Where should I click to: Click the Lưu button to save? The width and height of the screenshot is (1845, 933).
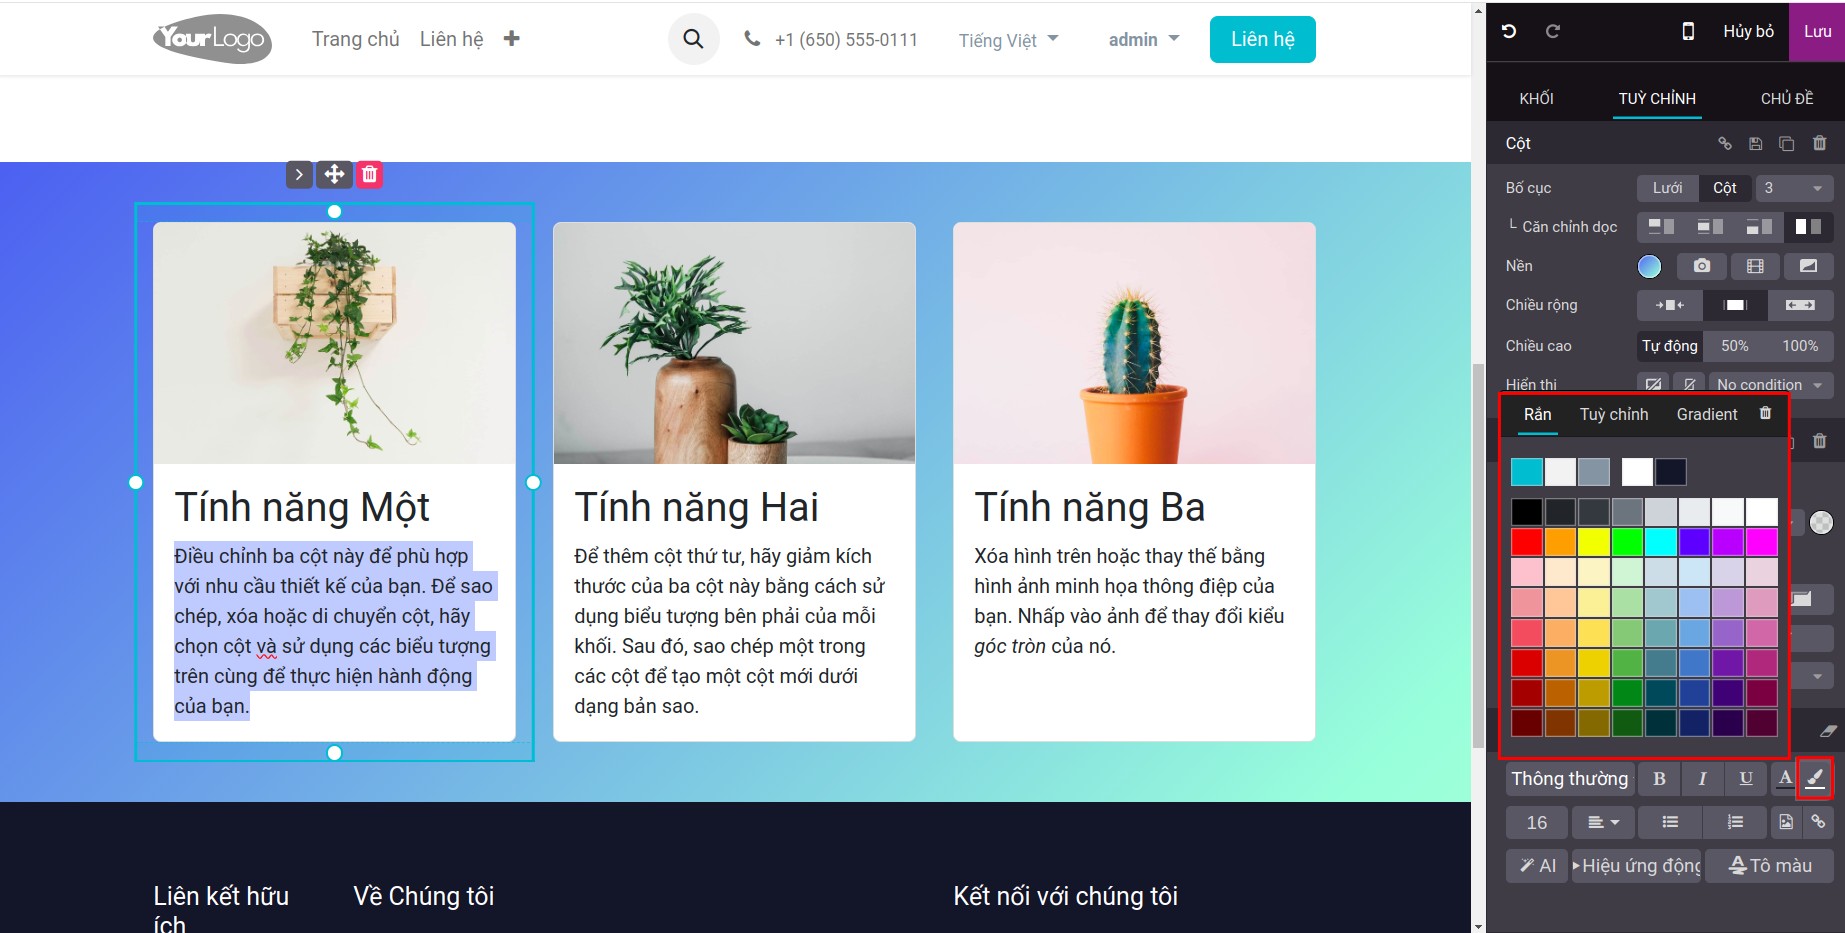click(x=1817, y=31)
